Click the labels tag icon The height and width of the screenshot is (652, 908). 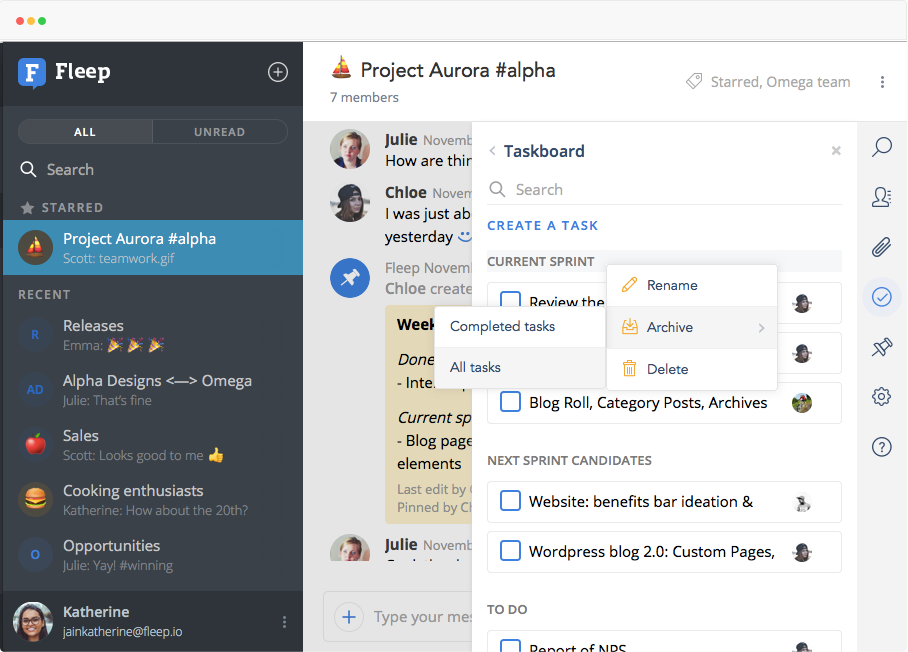pos(694,81)
